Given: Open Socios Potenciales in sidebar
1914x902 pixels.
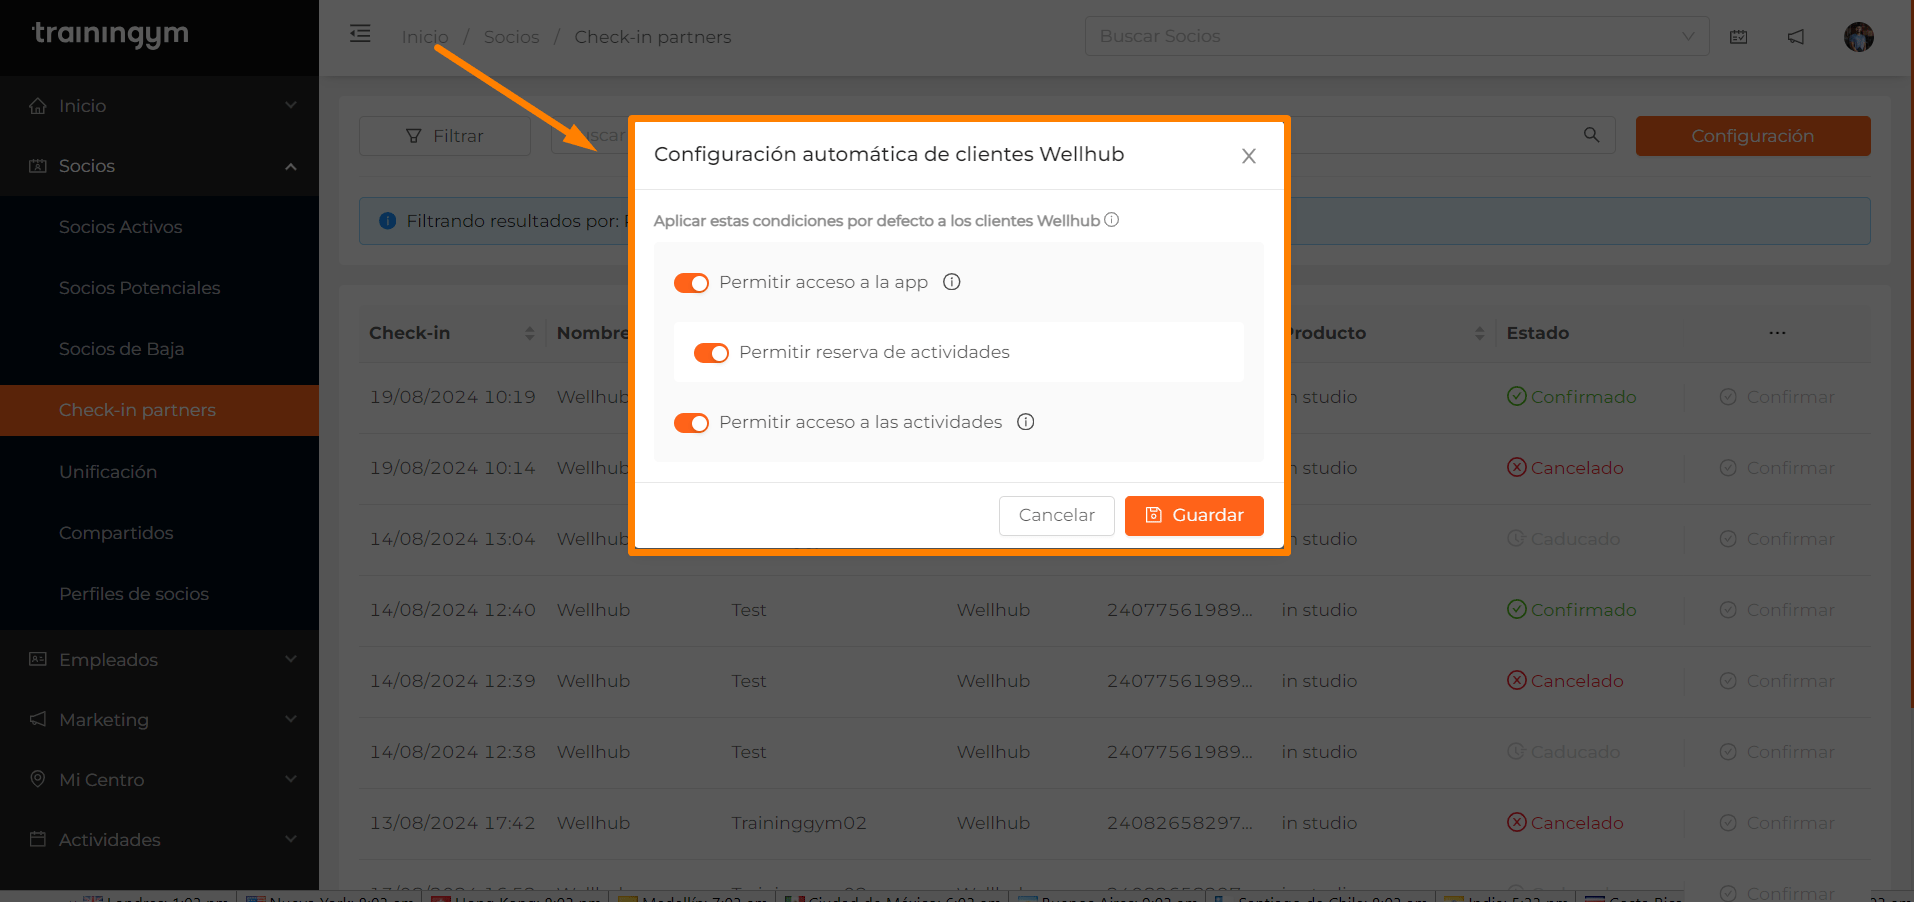Looking at the screenshot, I should 139,288.
